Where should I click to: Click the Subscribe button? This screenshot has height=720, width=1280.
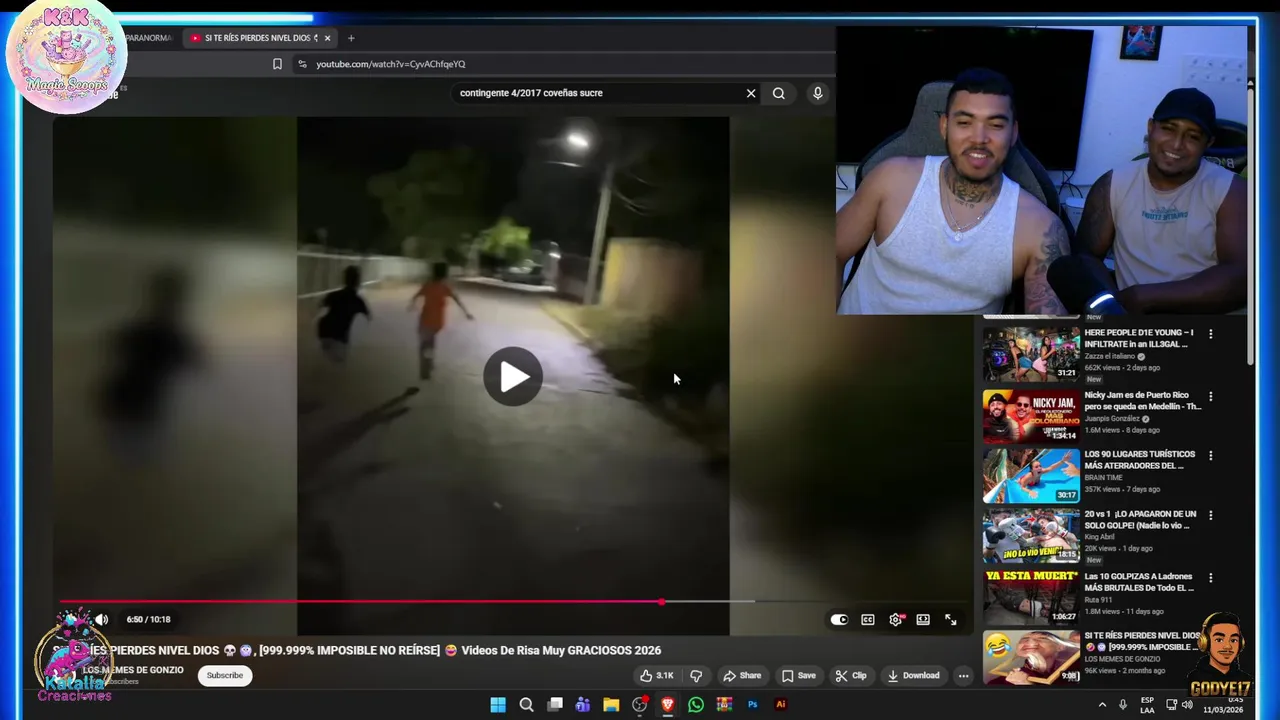tap(225, 675)
